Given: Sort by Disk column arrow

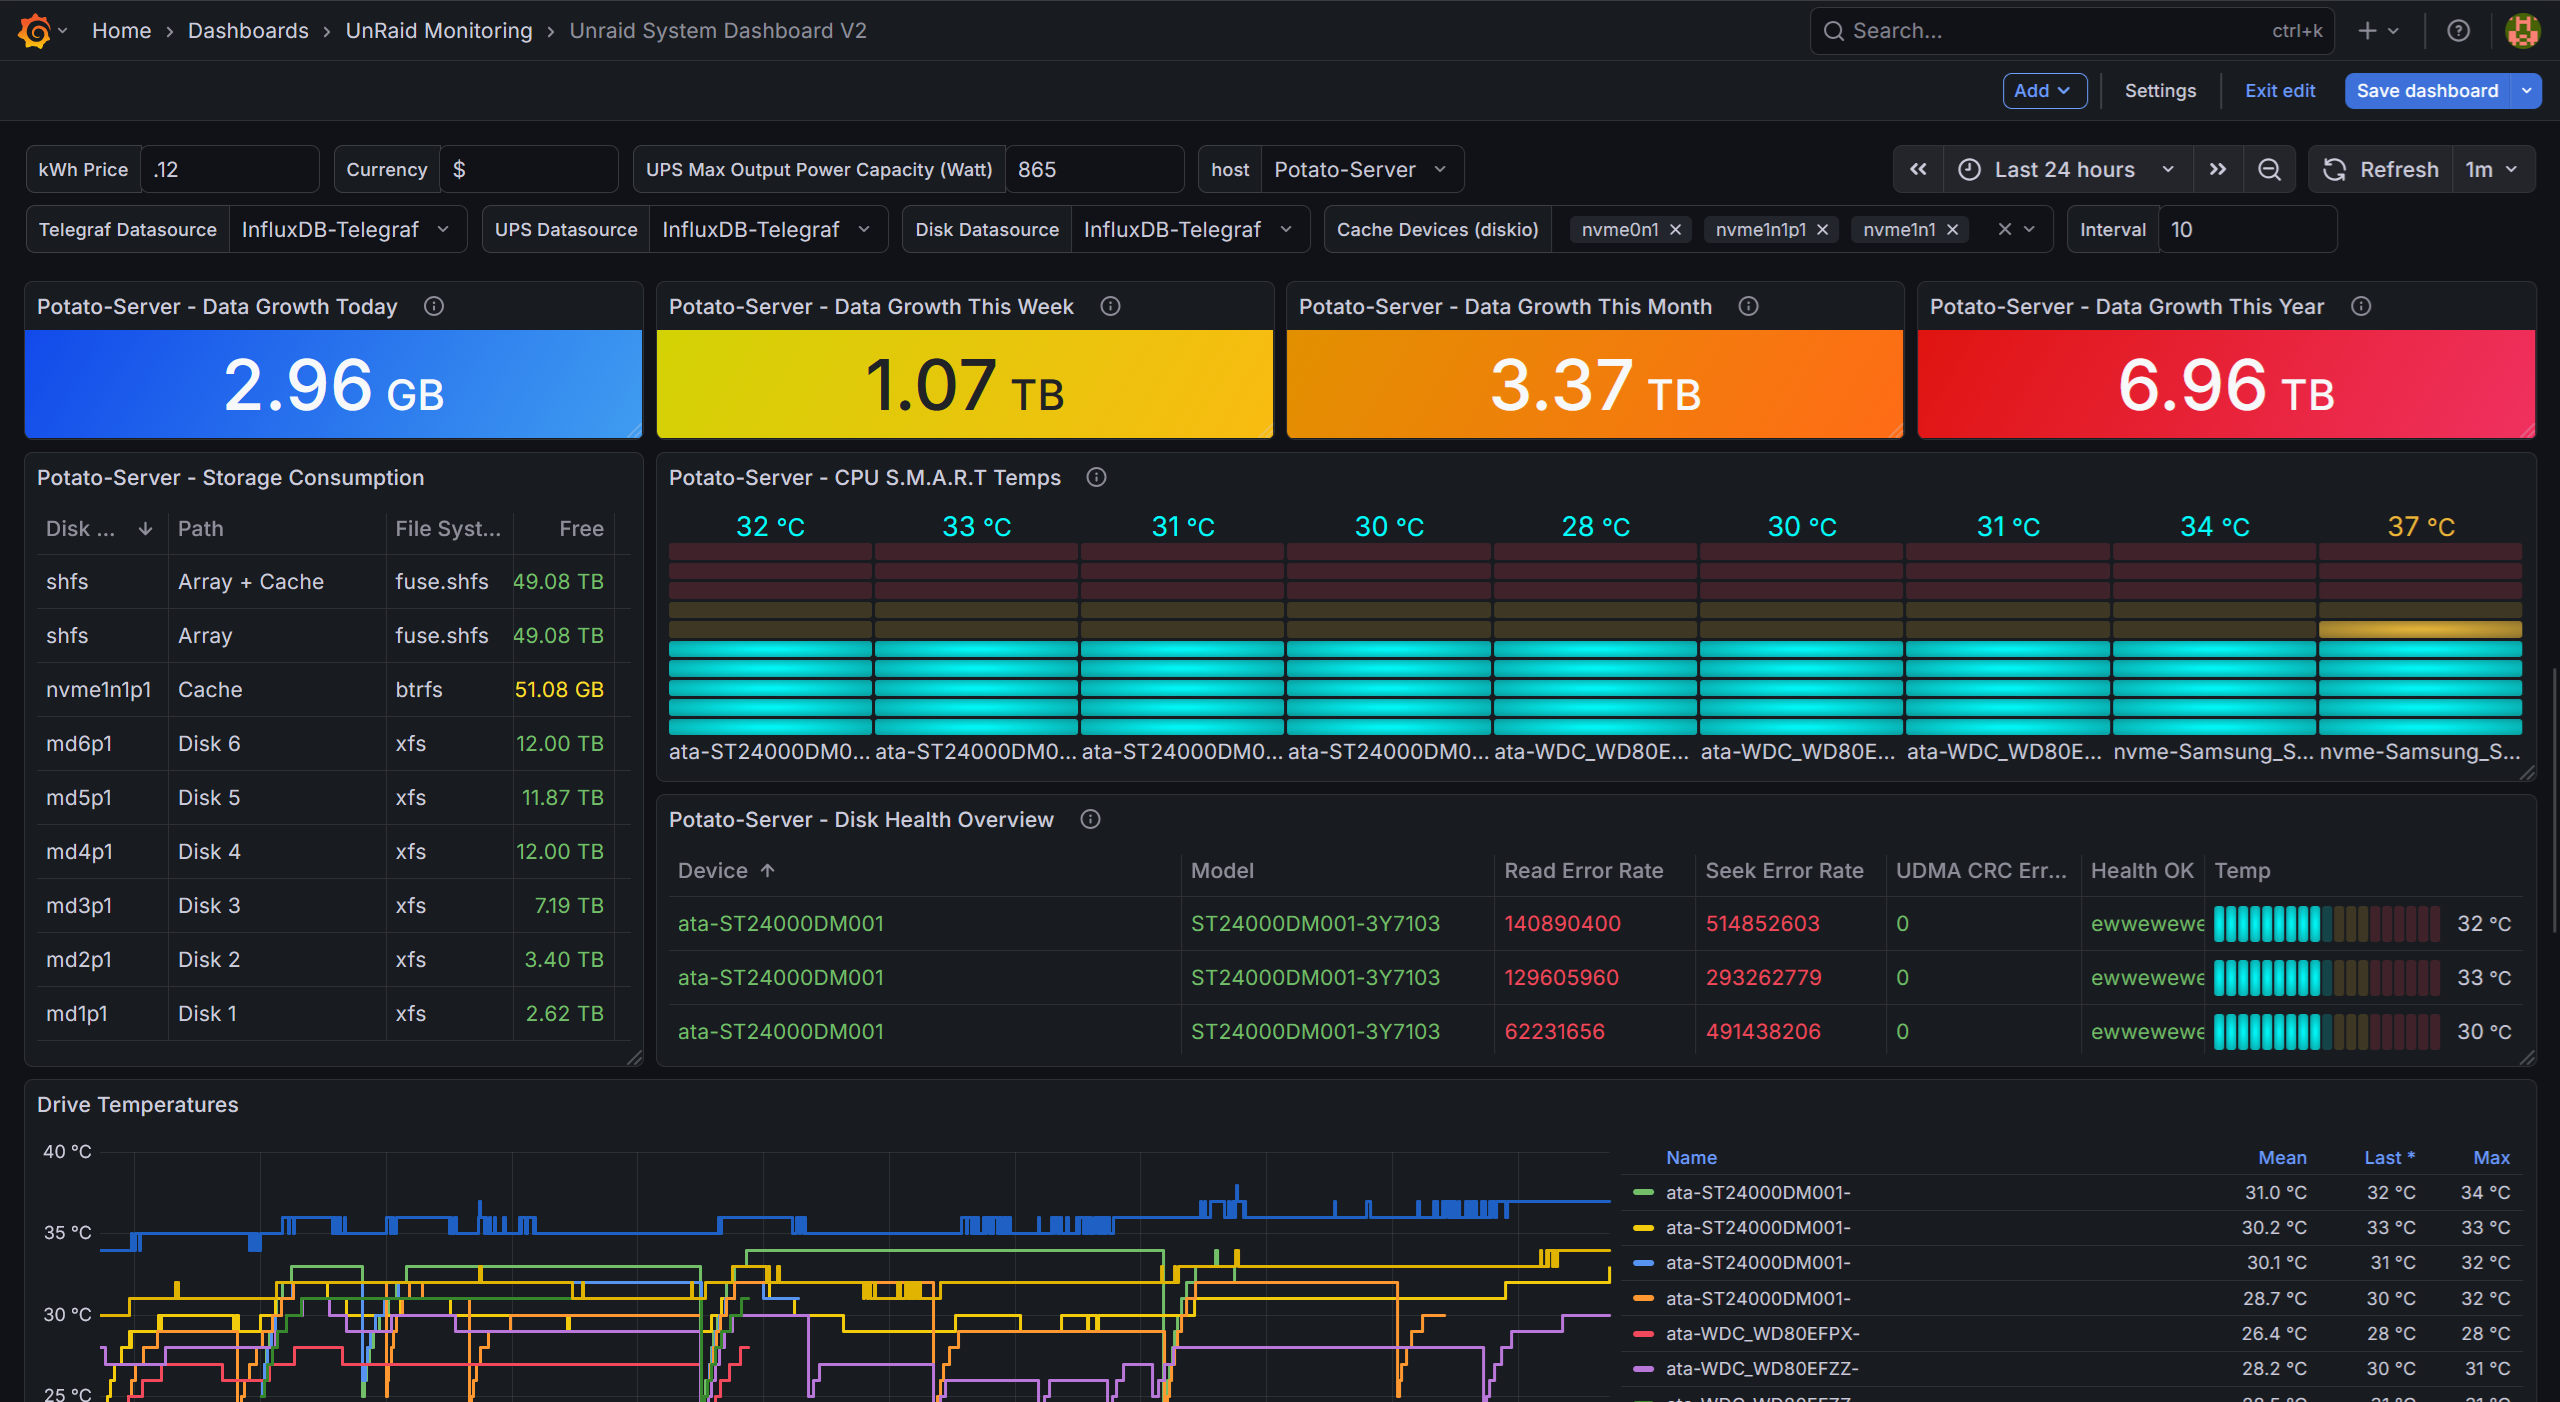Looking at the screenshot, I should pos(145,529).
